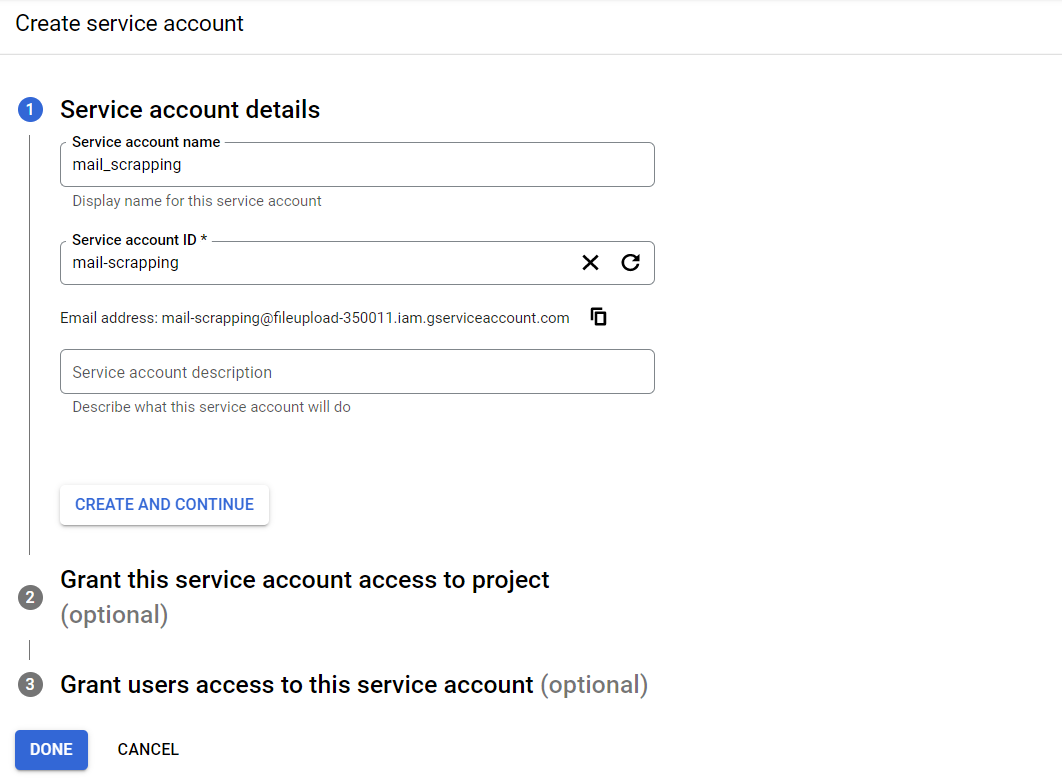Click the step 2 number circle
The image size is (1062, 782).
(30, 598)
